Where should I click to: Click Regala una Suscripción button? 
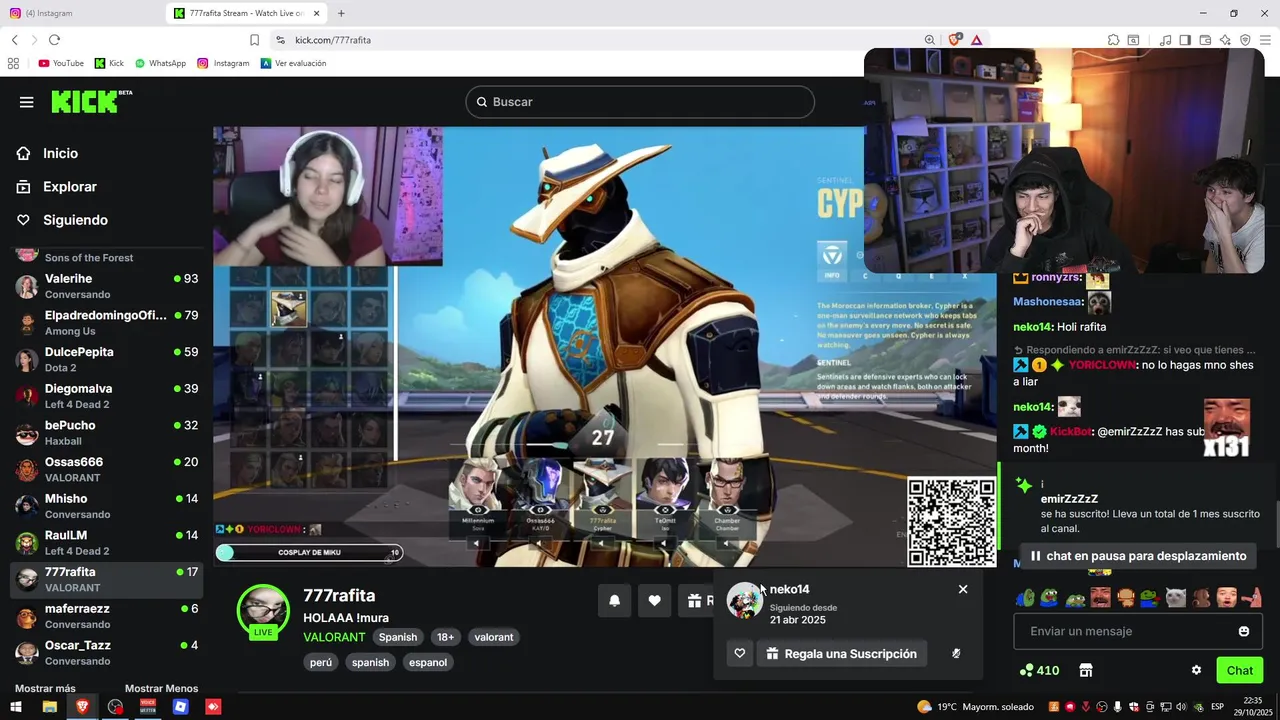click(841, 653)
